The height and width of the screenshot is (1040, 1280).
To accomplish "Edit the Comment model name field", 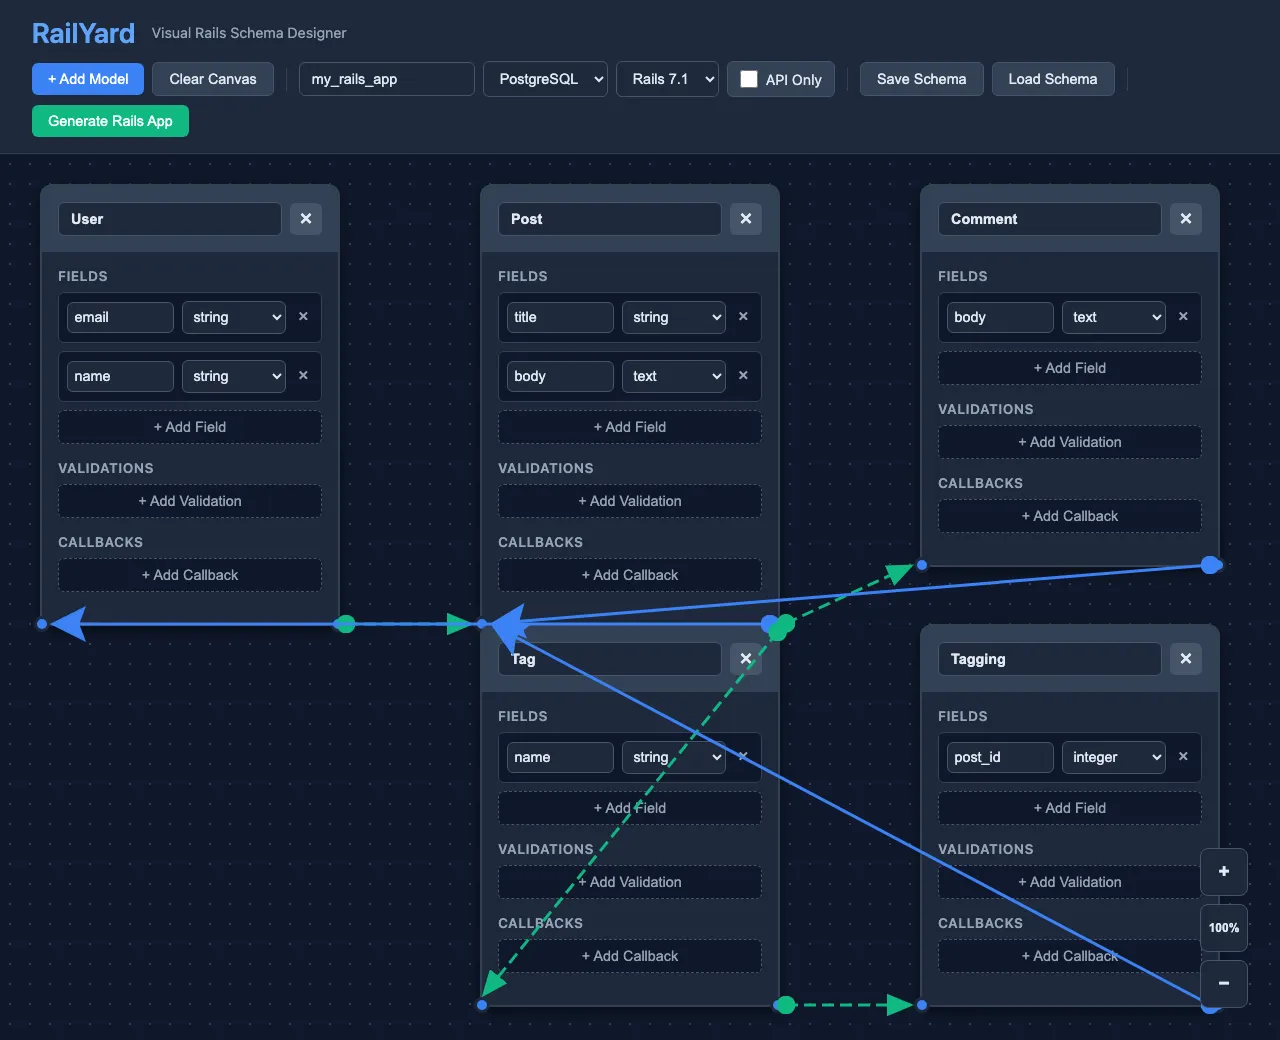I will 1050,219.
